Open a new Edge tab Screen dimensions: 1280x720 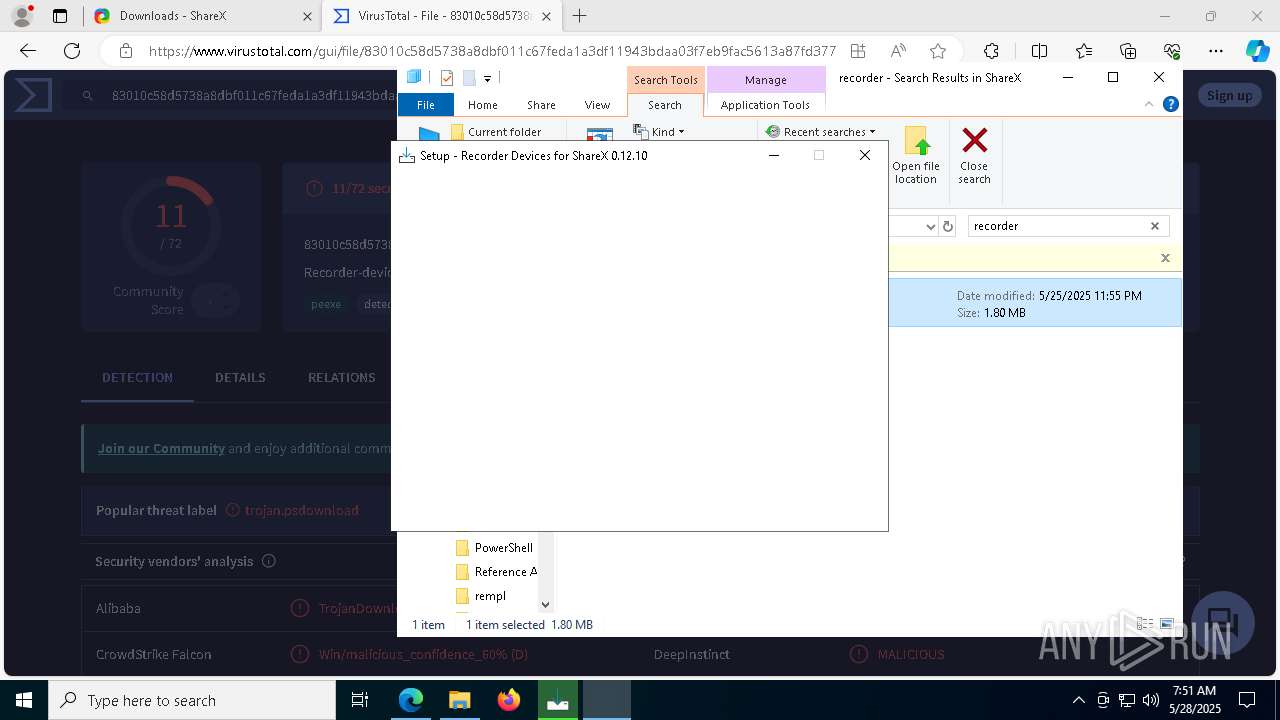pyautogui.click(x=579, y=16)
